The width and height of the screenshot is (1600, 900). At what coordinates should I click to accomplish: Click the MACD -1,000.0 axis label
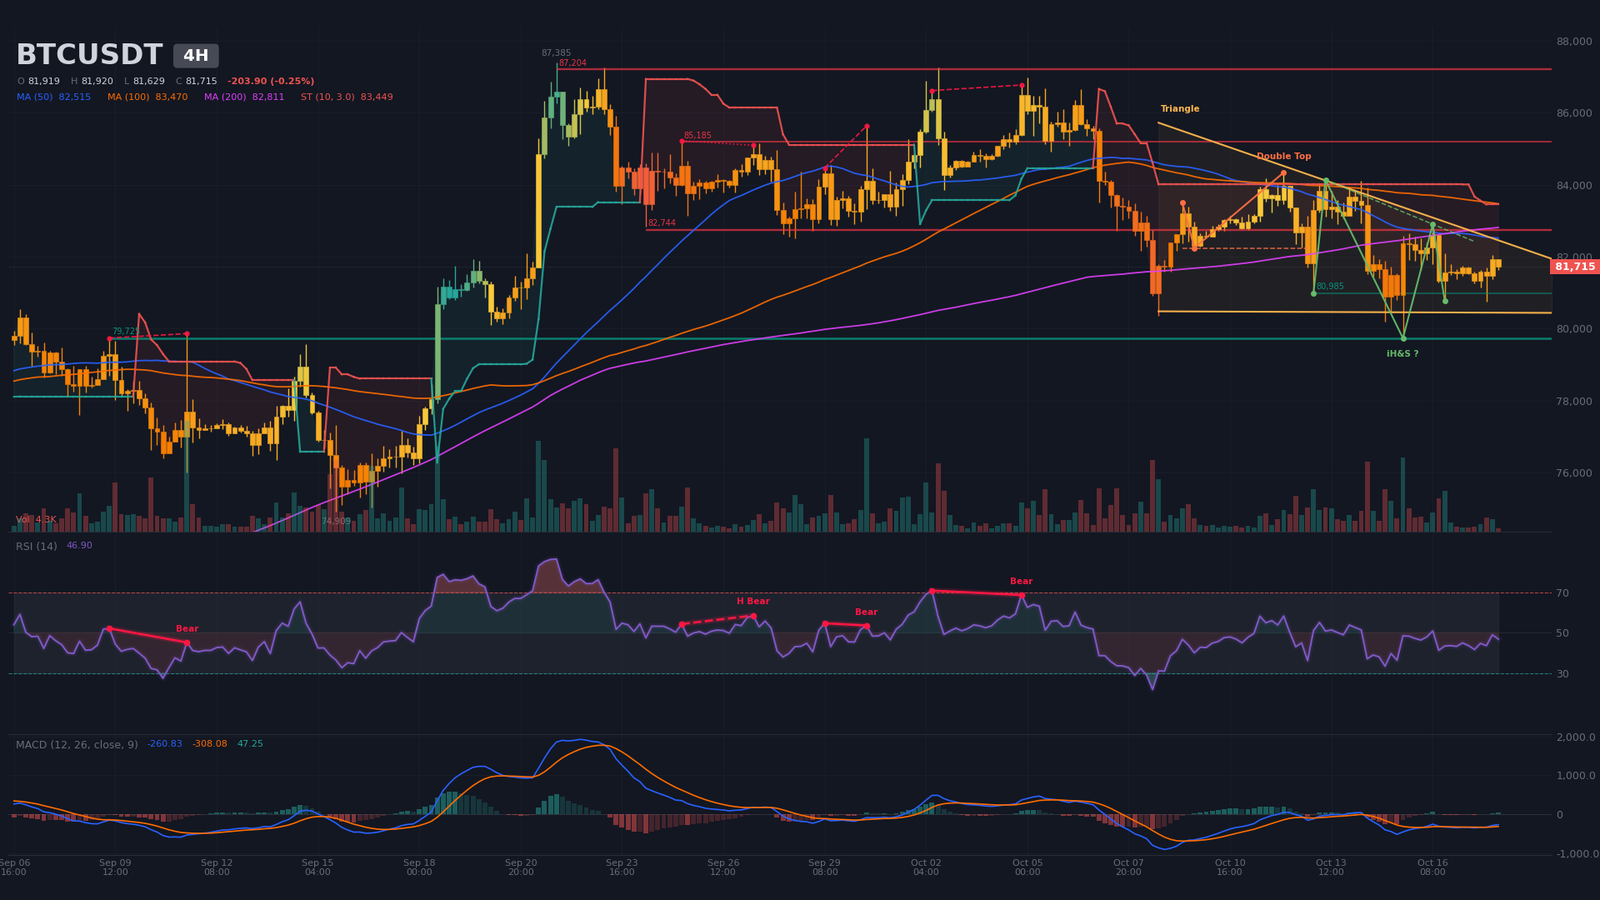(1577, 854)
